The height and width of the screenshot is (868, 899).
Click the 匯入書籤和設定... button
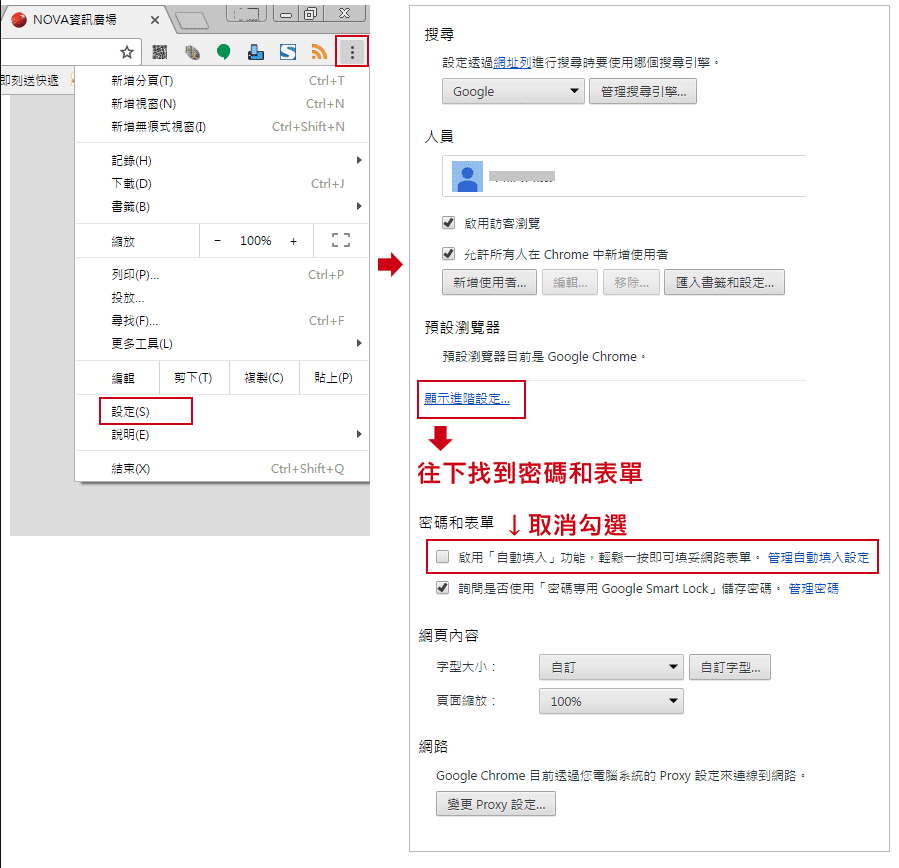tap(724, 283)
